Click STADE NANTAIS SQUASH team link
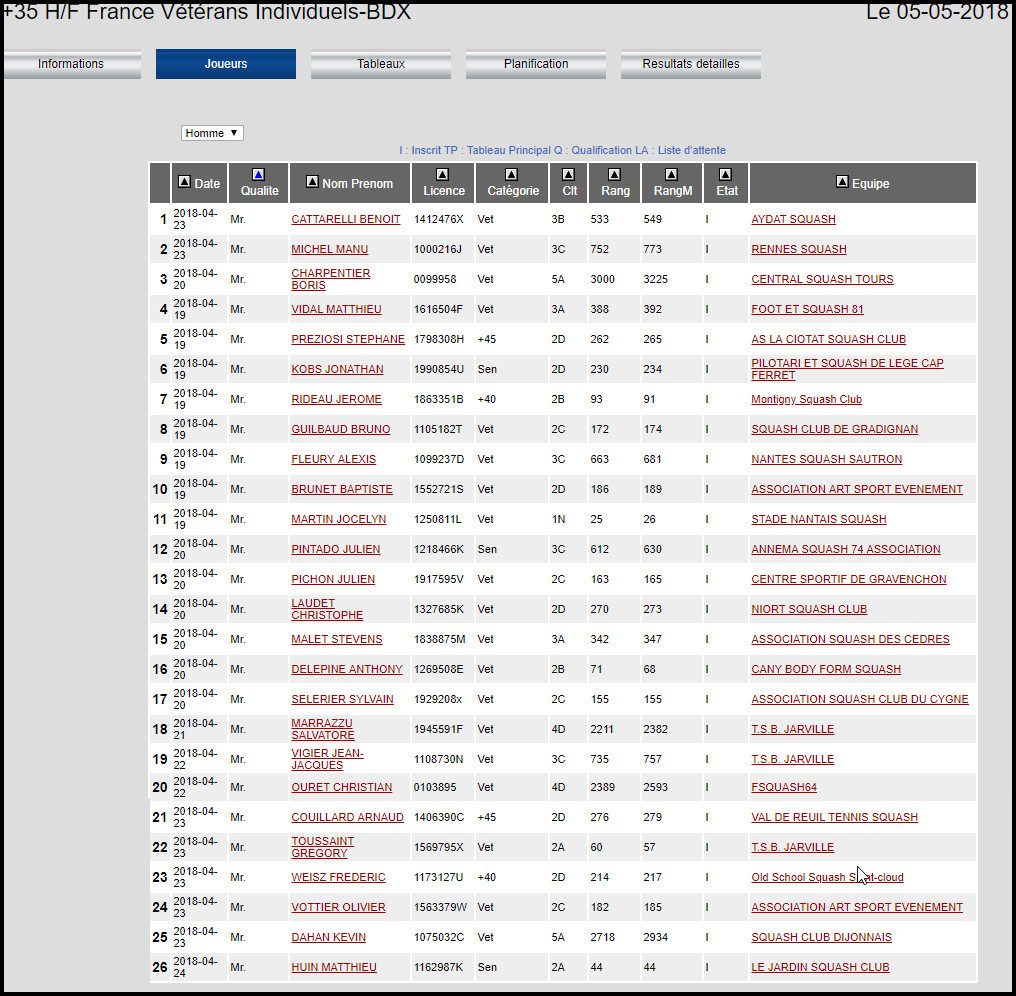 click(819, 519)
